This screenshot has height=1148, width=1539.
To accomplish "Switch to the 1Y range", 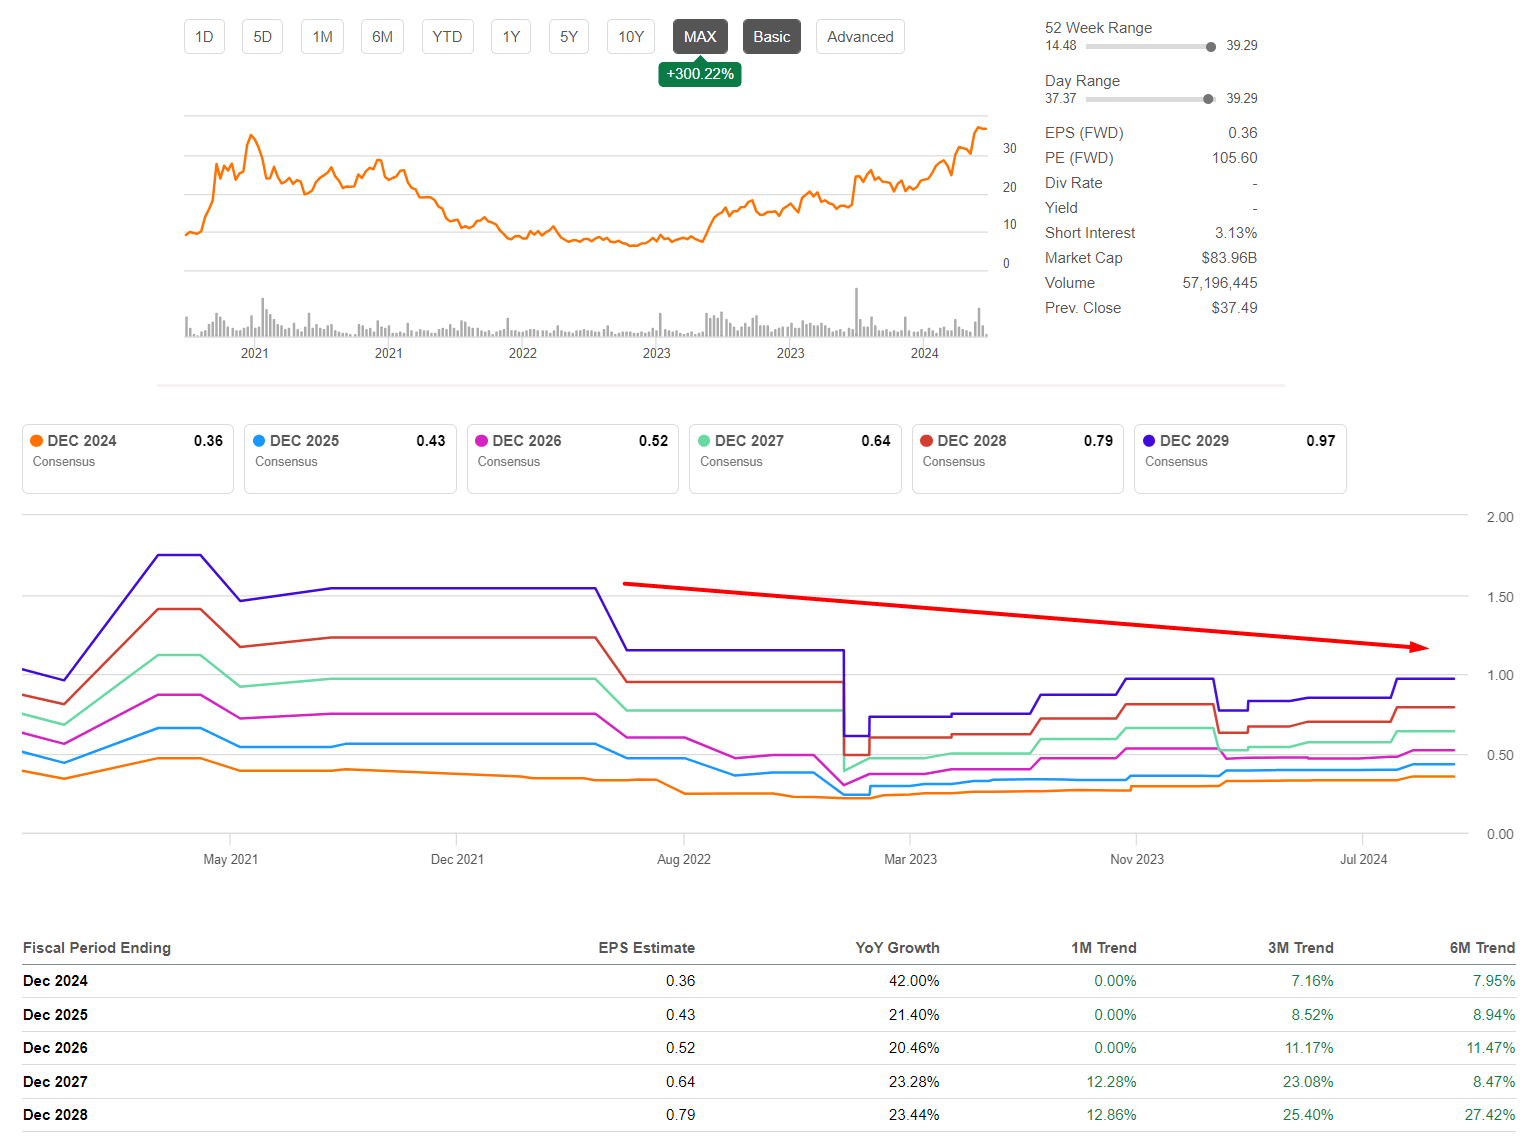I will 511,37.
